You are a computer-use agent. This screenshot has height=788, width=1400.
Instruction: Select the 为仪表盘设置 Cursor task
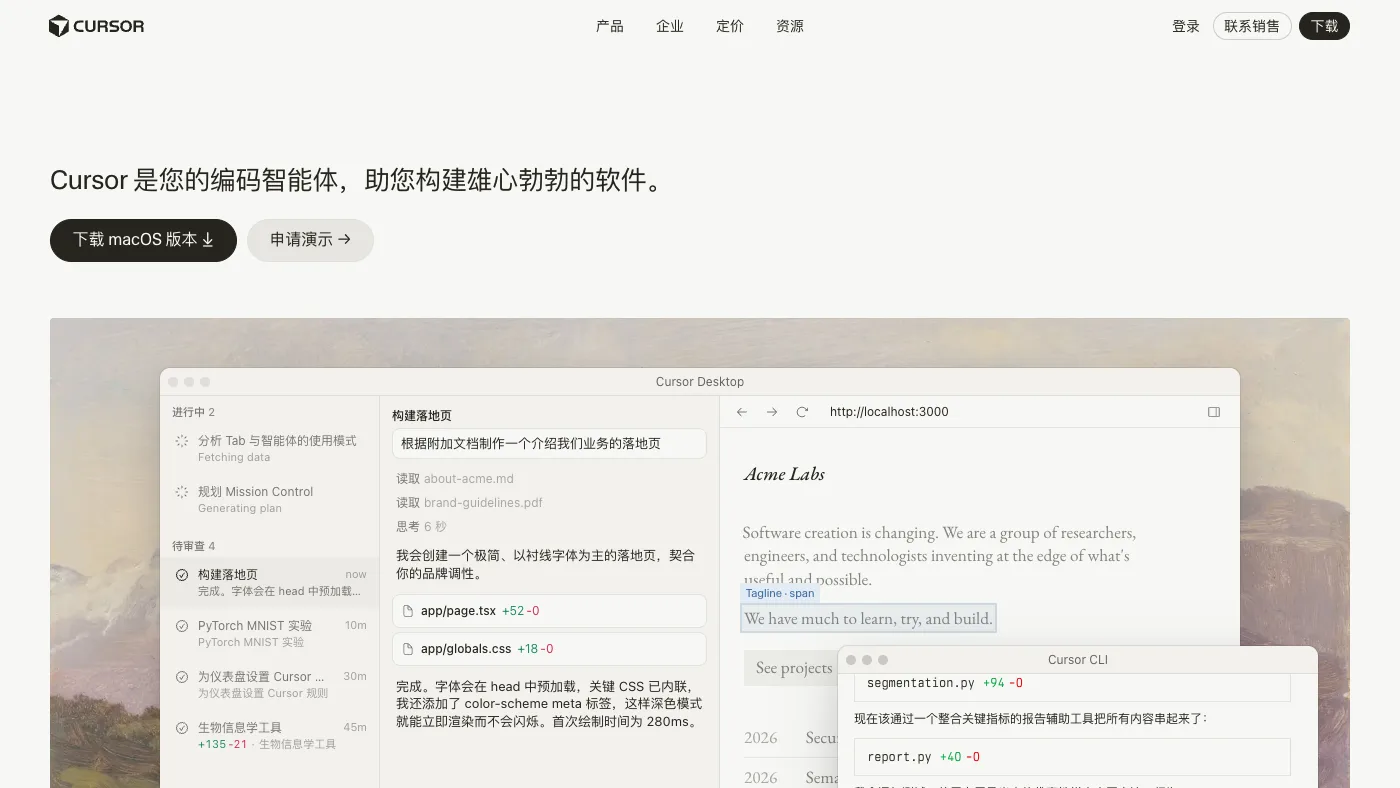coord(269,684)
